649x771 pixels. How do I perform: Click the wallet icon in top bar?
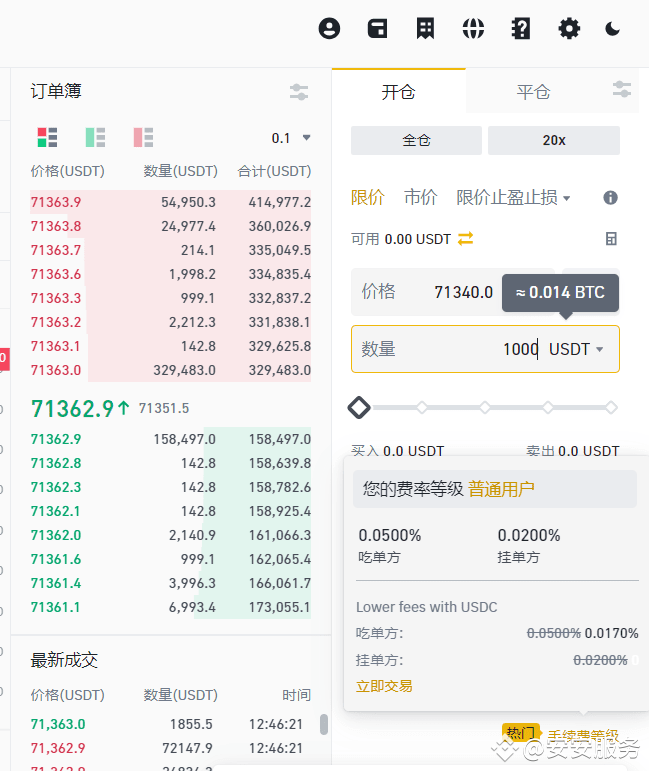377,28
